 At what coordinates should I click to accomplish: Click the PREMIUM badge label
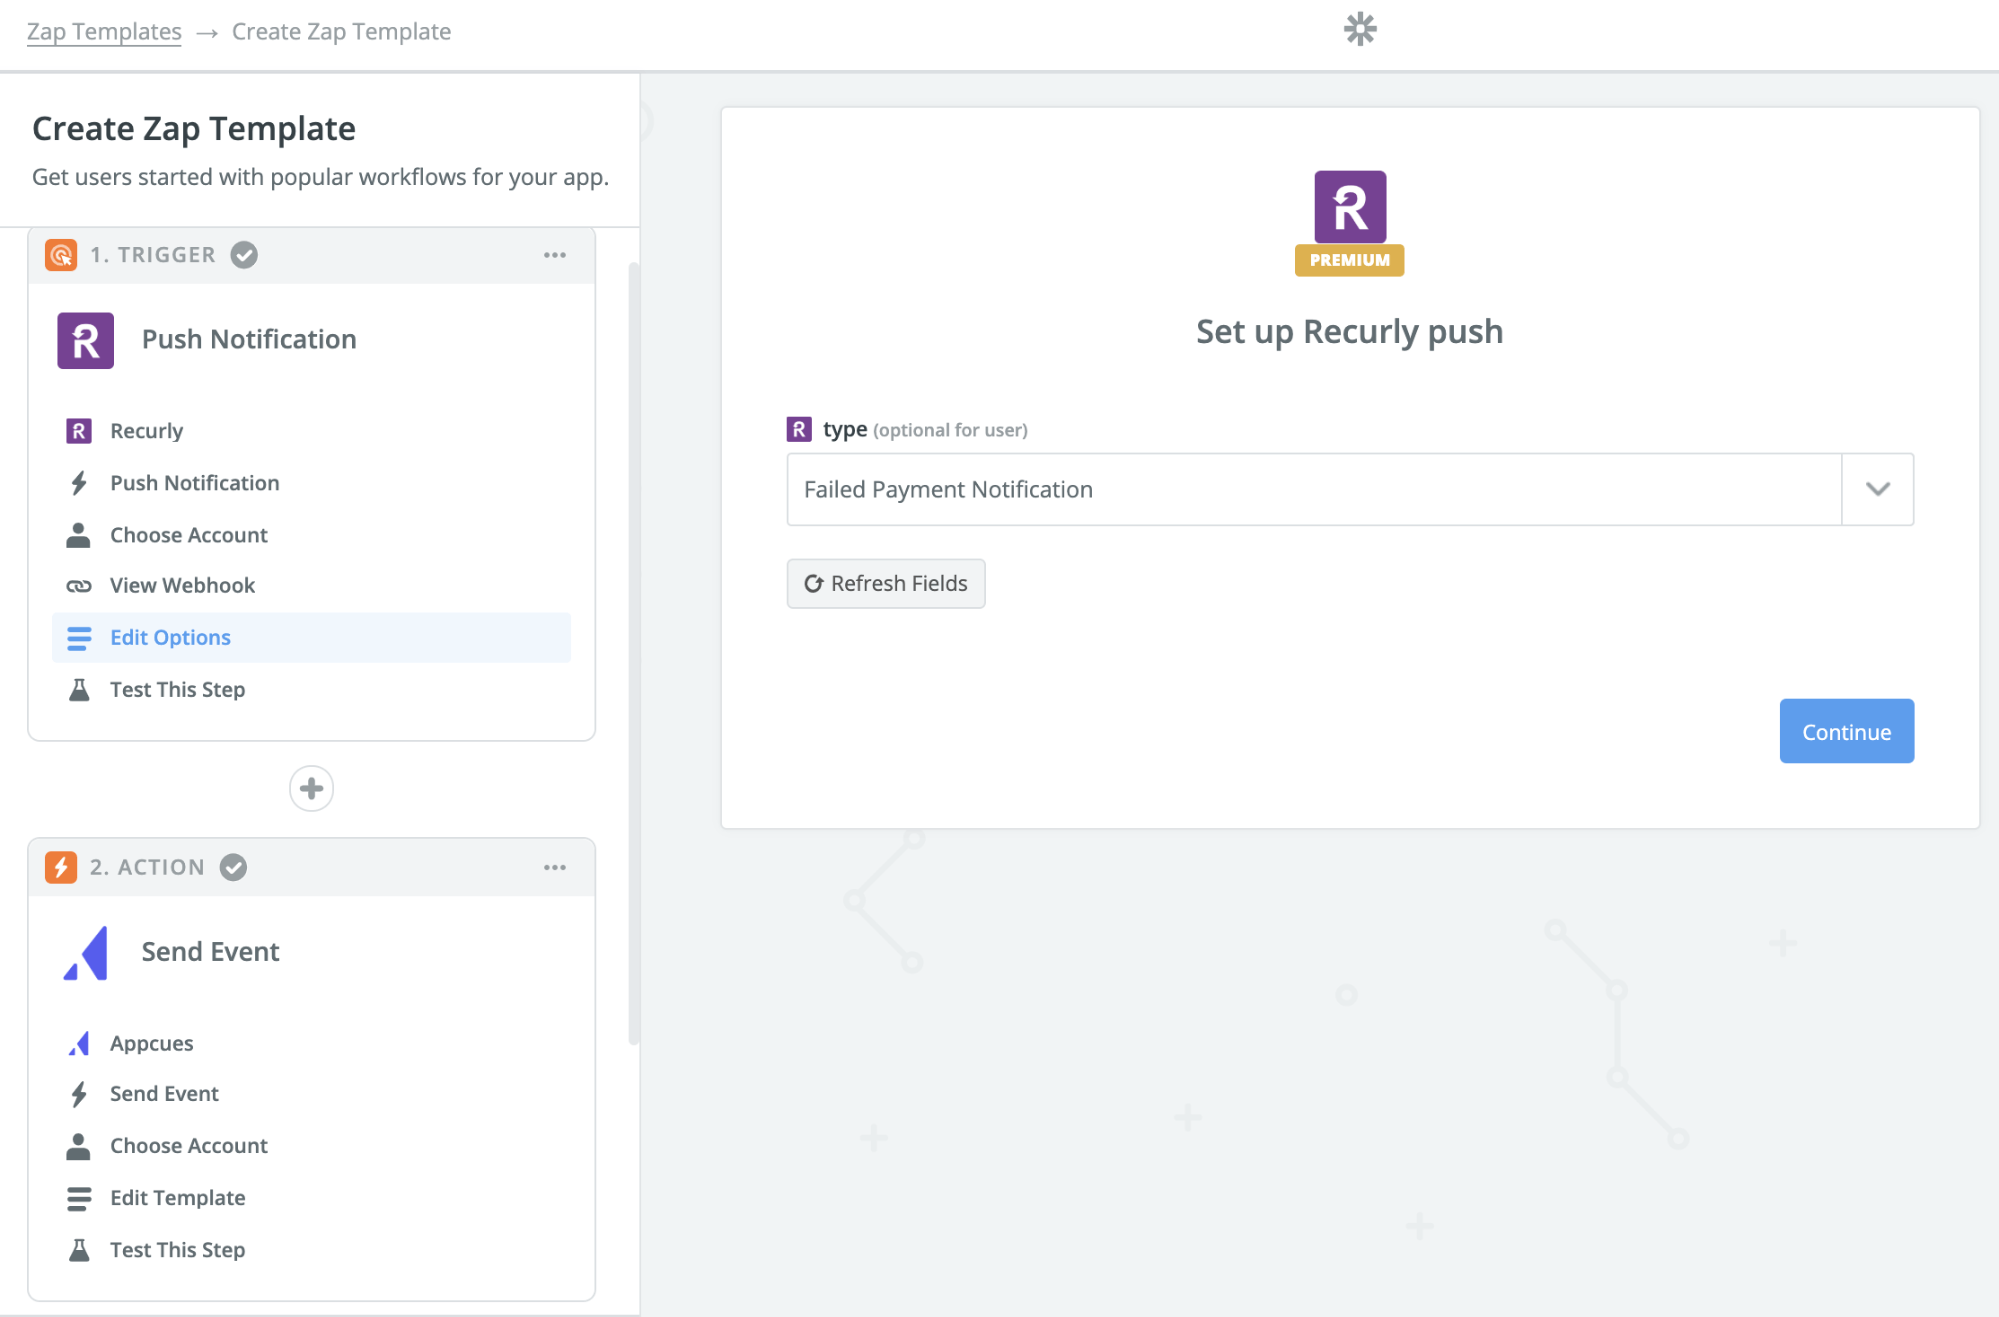[x=1349, y=260]
